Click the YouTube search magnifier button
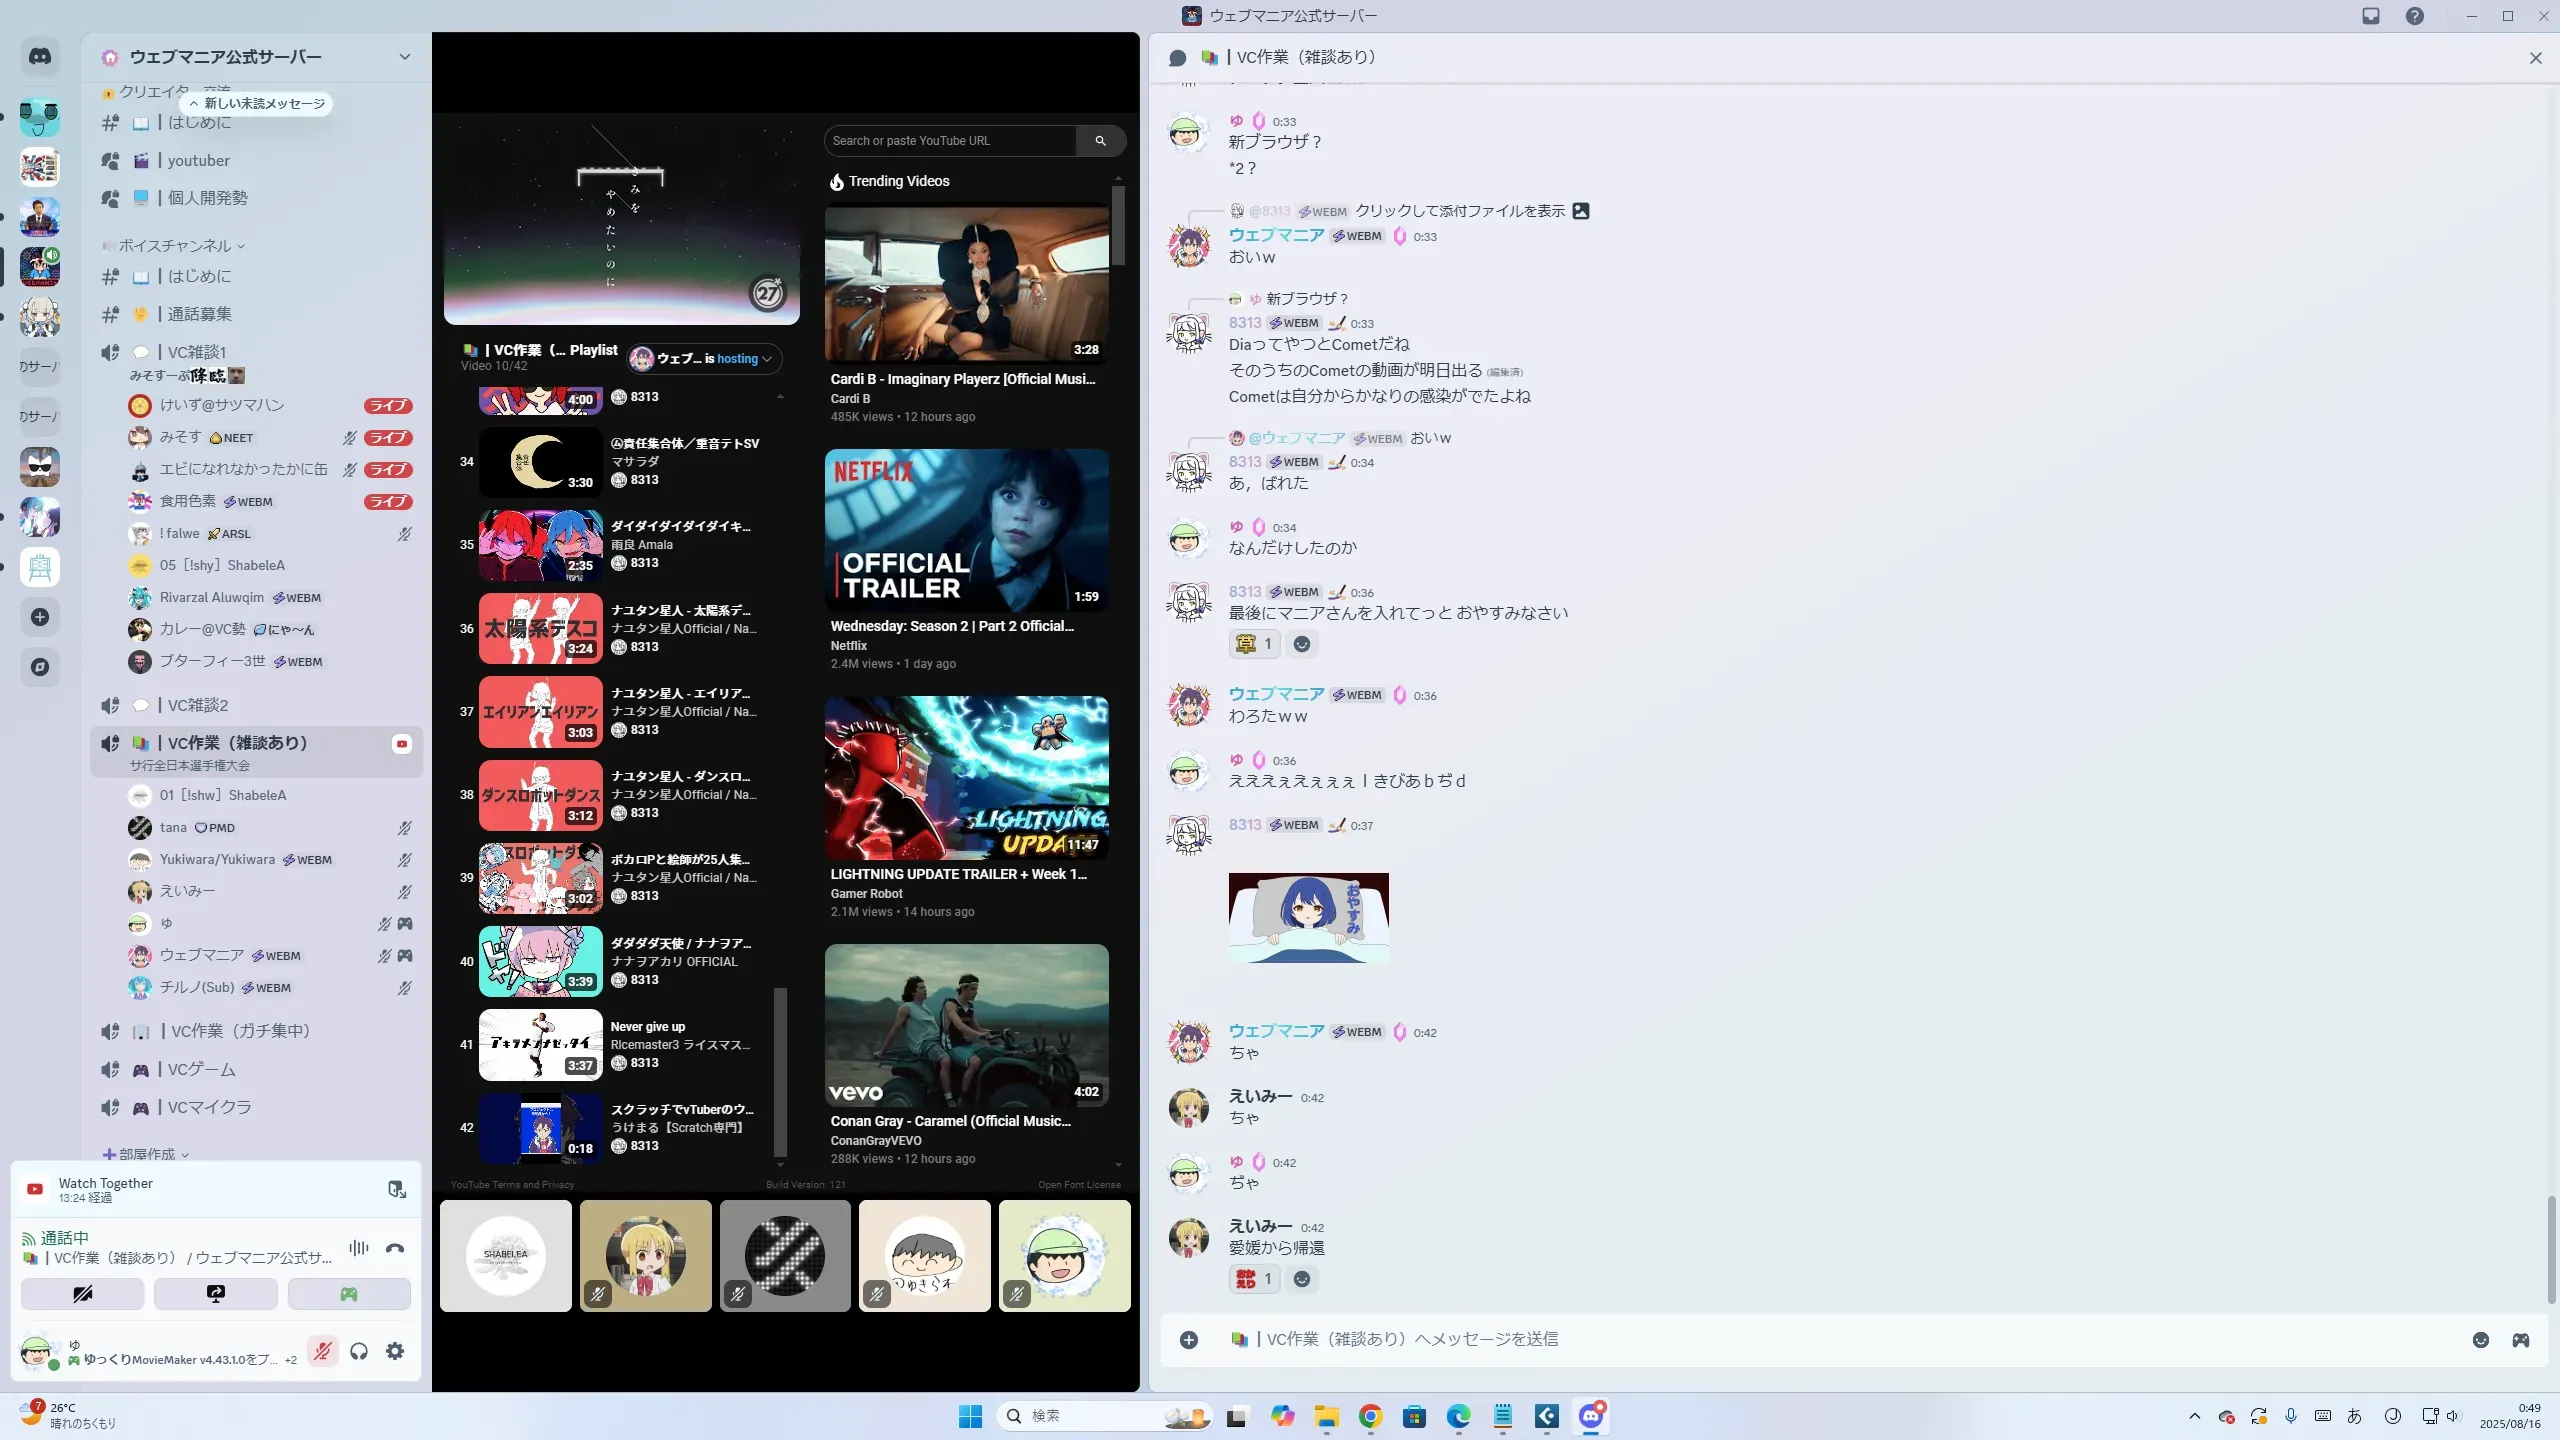The image size is (2560, 1440). pyautogui.click(x=1100, y=141)
